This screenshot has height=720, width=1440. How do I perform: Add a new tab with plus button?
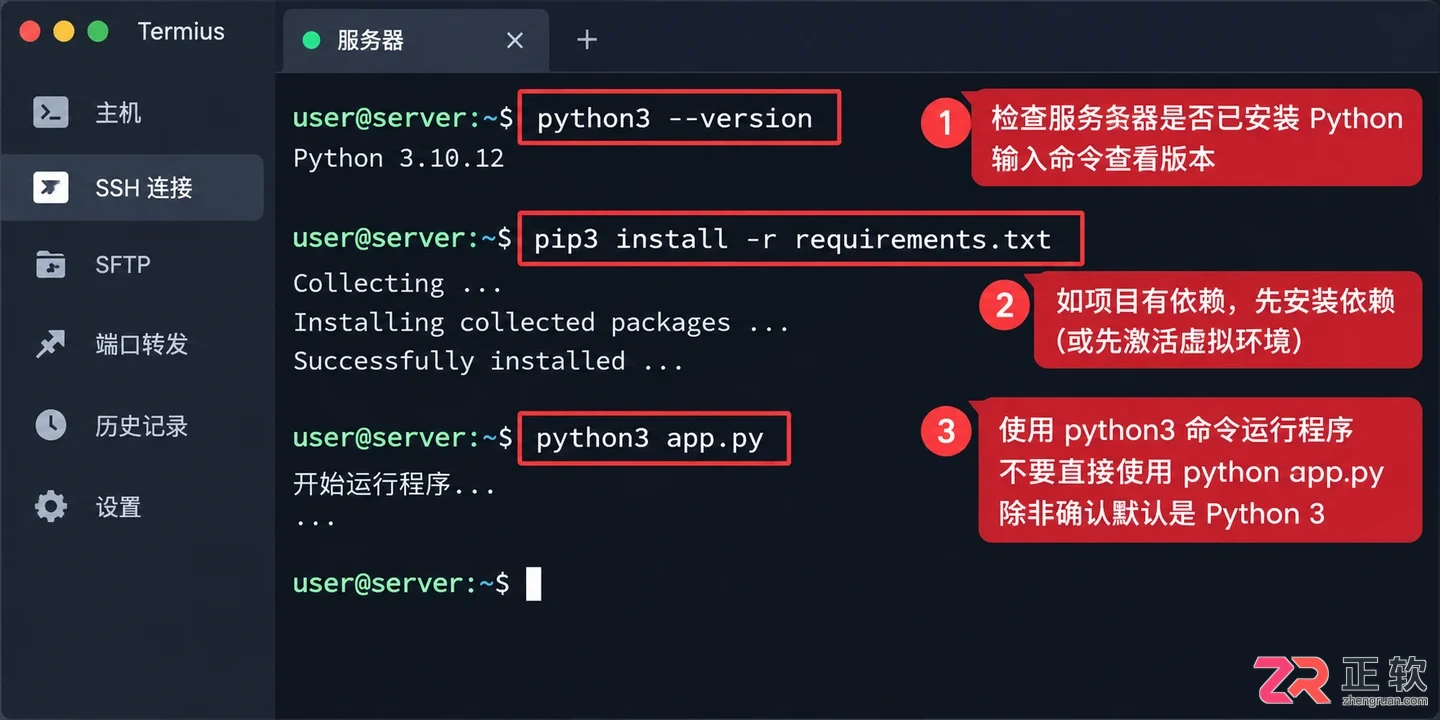(587, 40)
